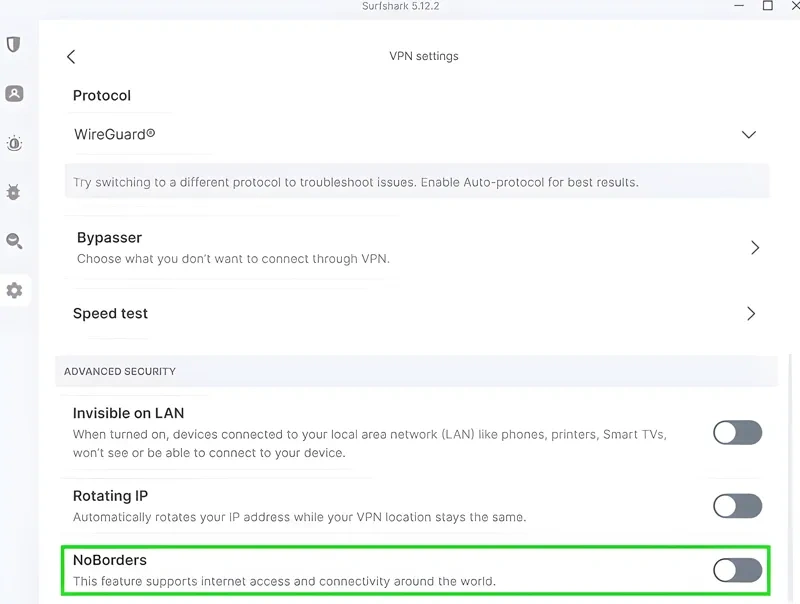
Task: Expand the Protocol dropdown chevron
Action: [x=748, y=134]
